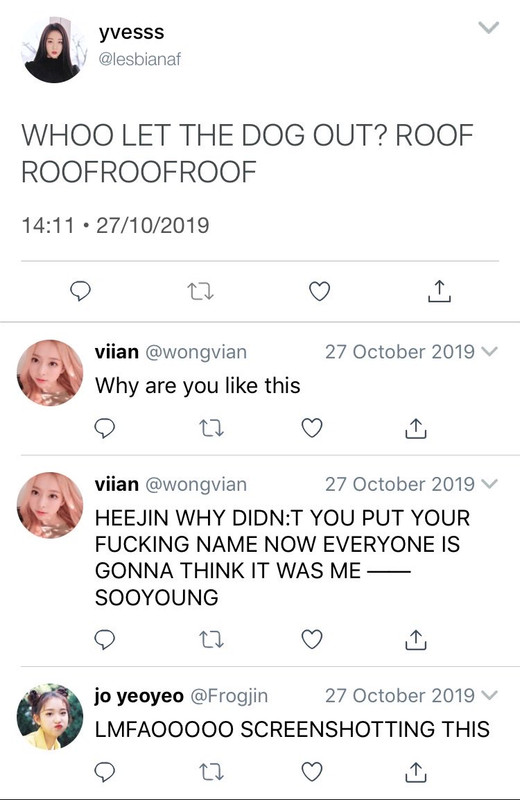Reply to the HEEJIN WHY DIDN:T tweet
Screen dimensions: 520x800
105,639
